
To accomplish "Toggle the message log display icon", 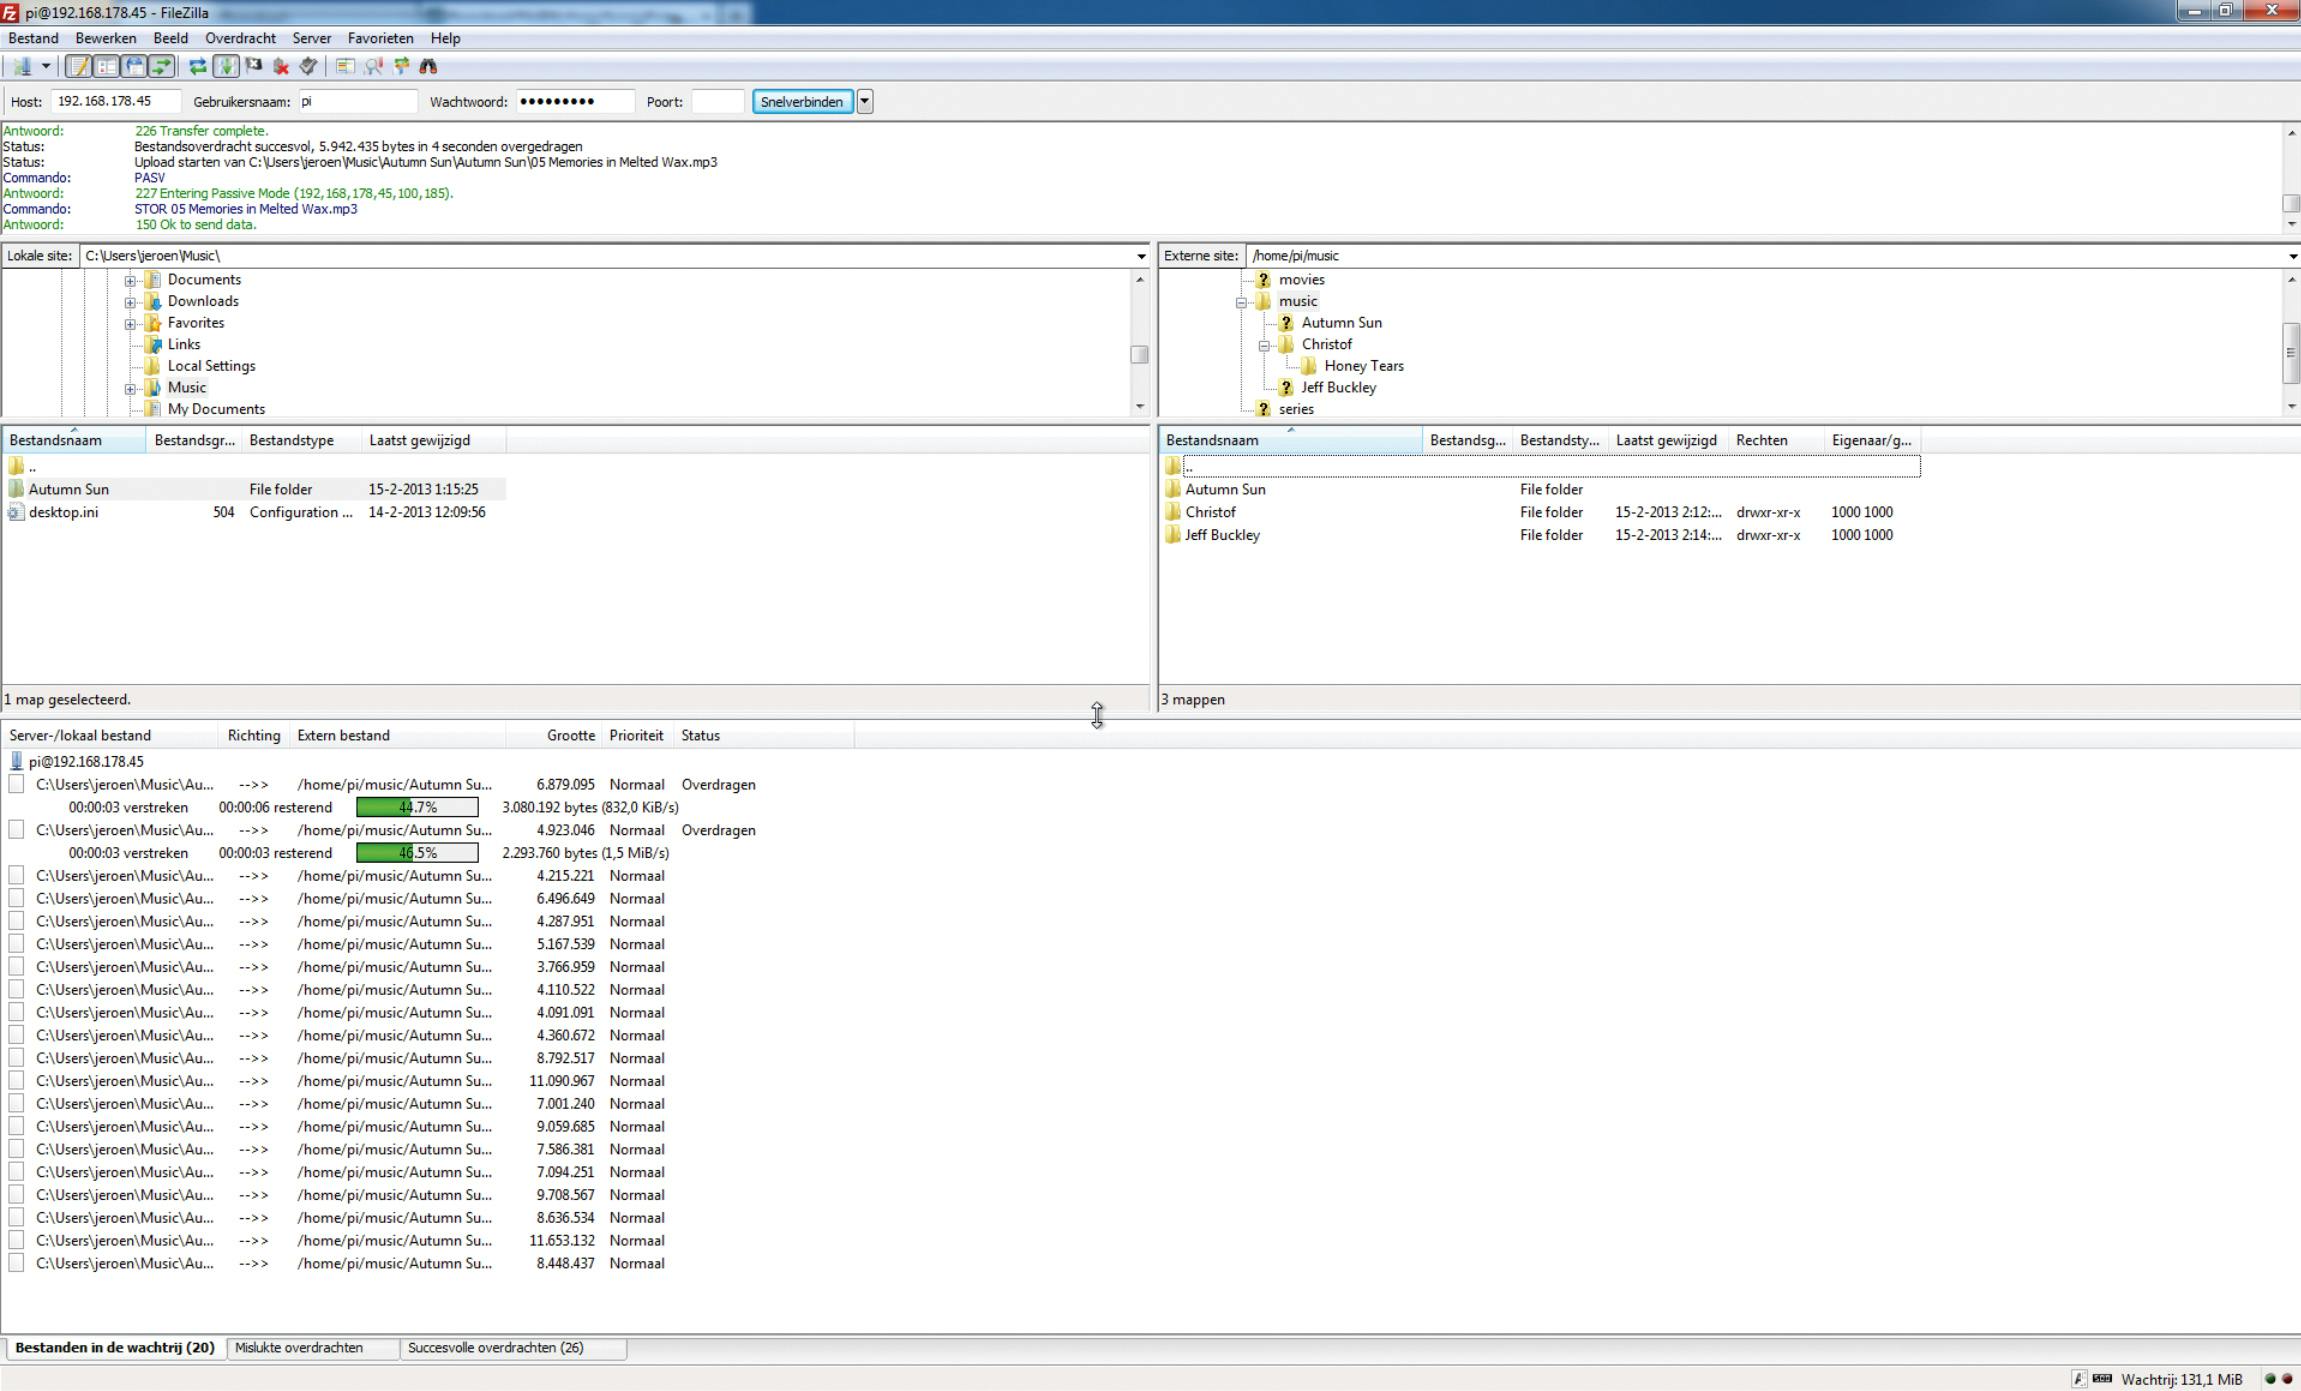I will (78, 66).
